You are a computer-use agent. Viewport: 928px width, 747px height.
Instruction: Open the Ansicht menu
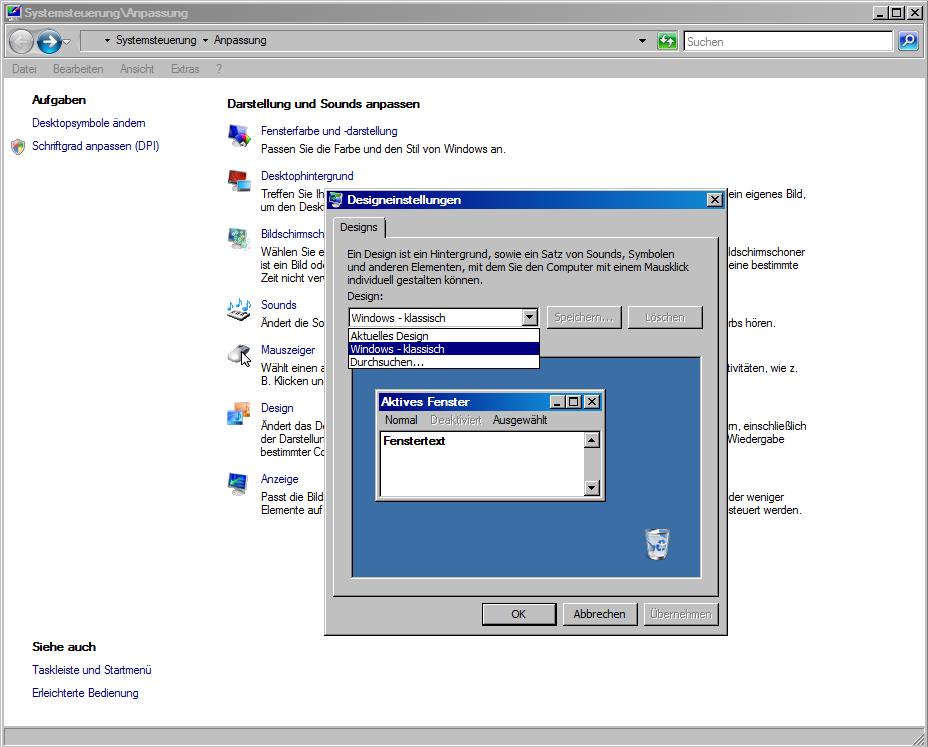(137, 69)
